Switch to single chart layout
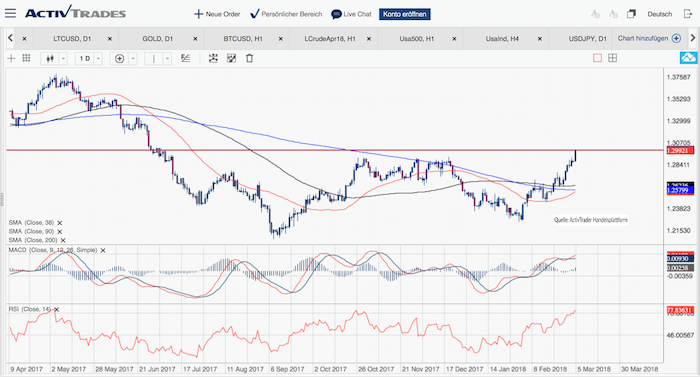 pyautogui.click(x=597, y=58)
